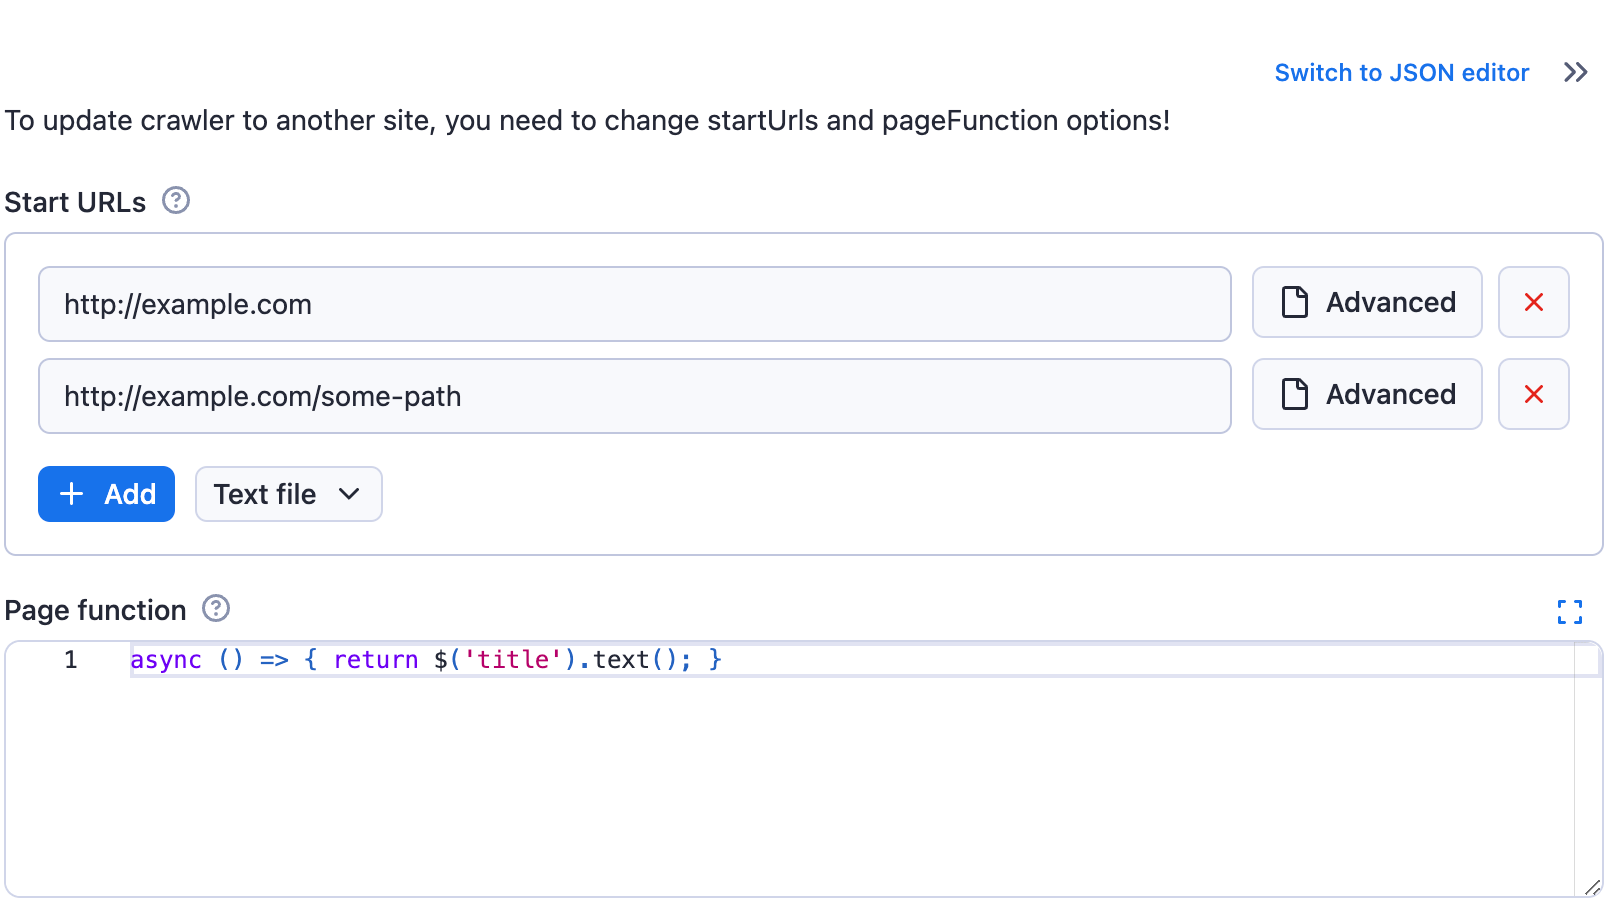Open Advanced options for the first start URL
1616x916 pixels.
pyautogui.click(x=1367, y=302)
